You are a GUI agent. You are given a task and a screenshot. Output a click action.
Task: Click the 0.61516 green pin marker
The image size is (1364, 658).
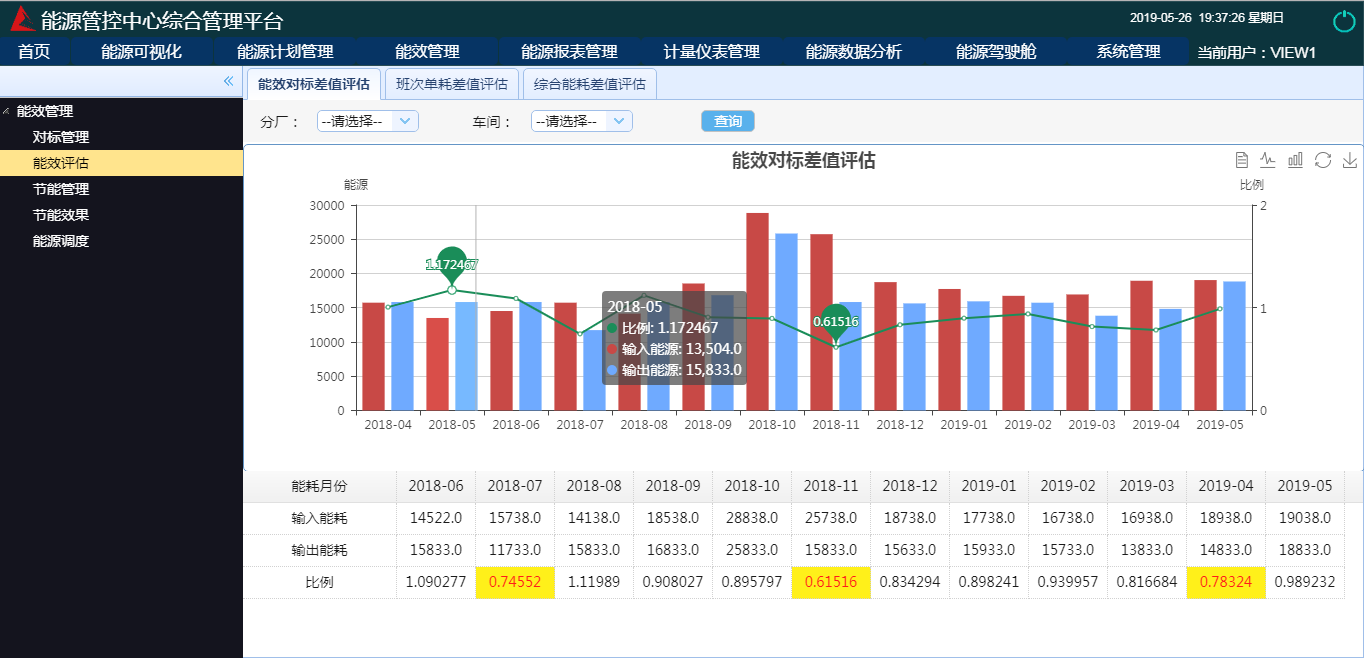point(835,321)
